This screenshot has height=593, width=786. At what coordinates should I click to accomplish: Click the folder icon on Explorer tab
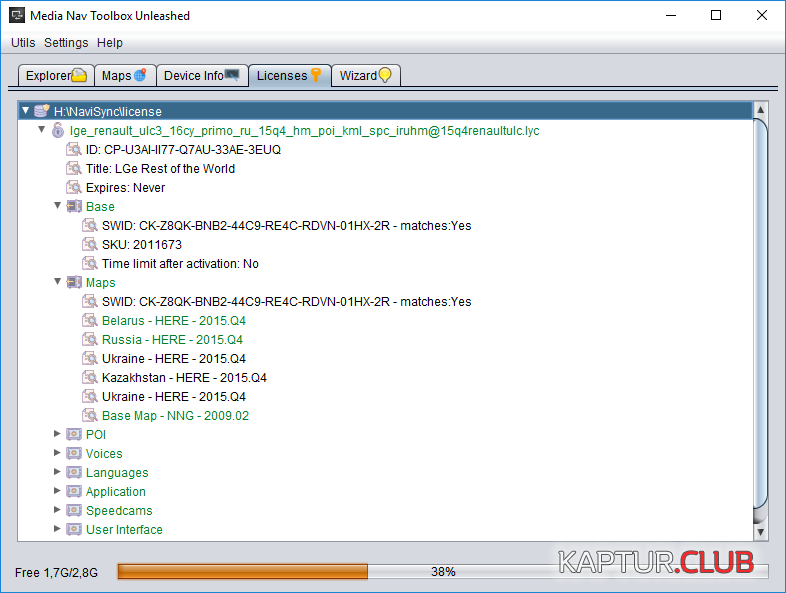click(79, 75)
